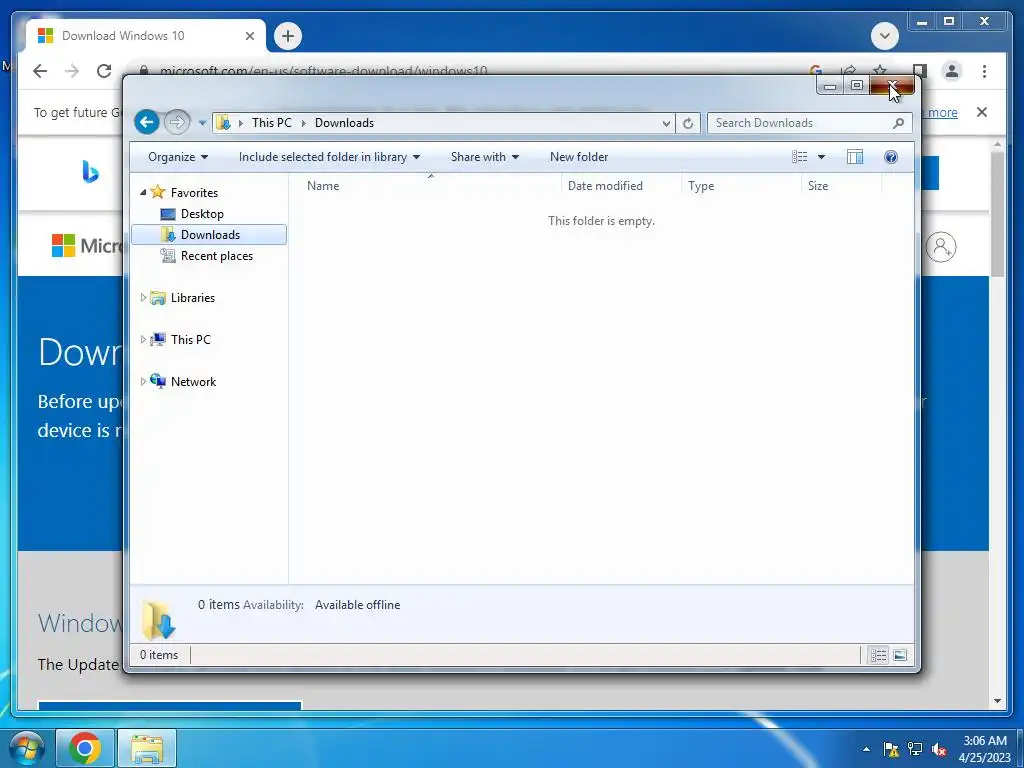Switch to large icons view via status bar icon
The width and height of the screenshot is (1024, 768).
900,655
